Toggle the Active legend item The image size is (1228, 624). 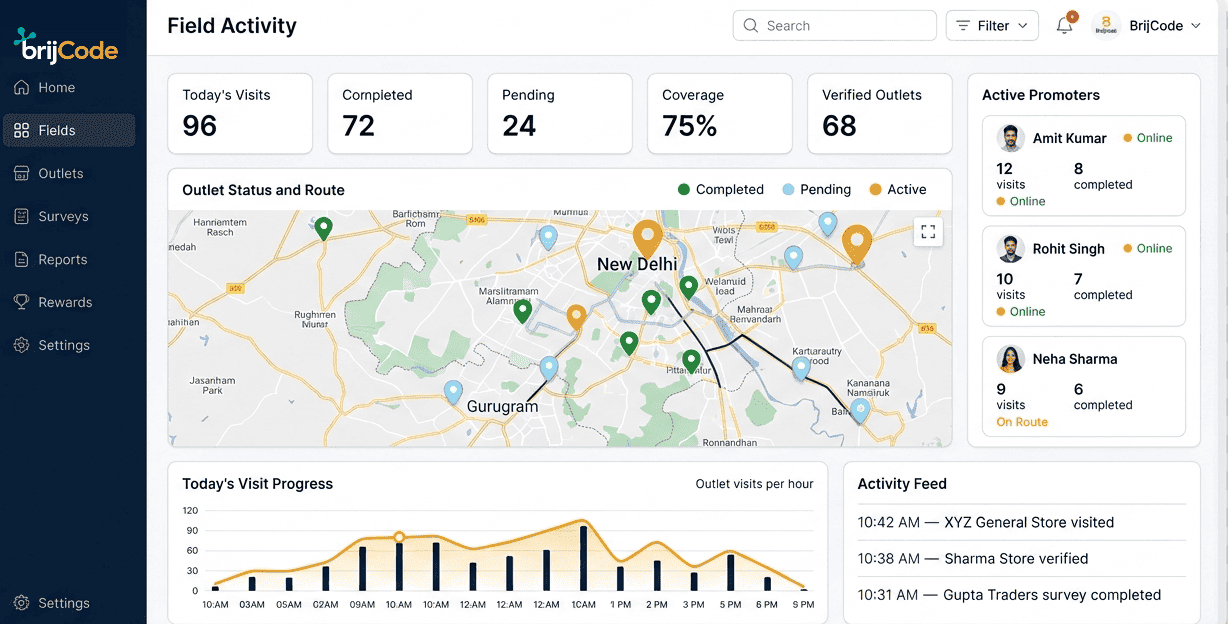click(897, 190)
